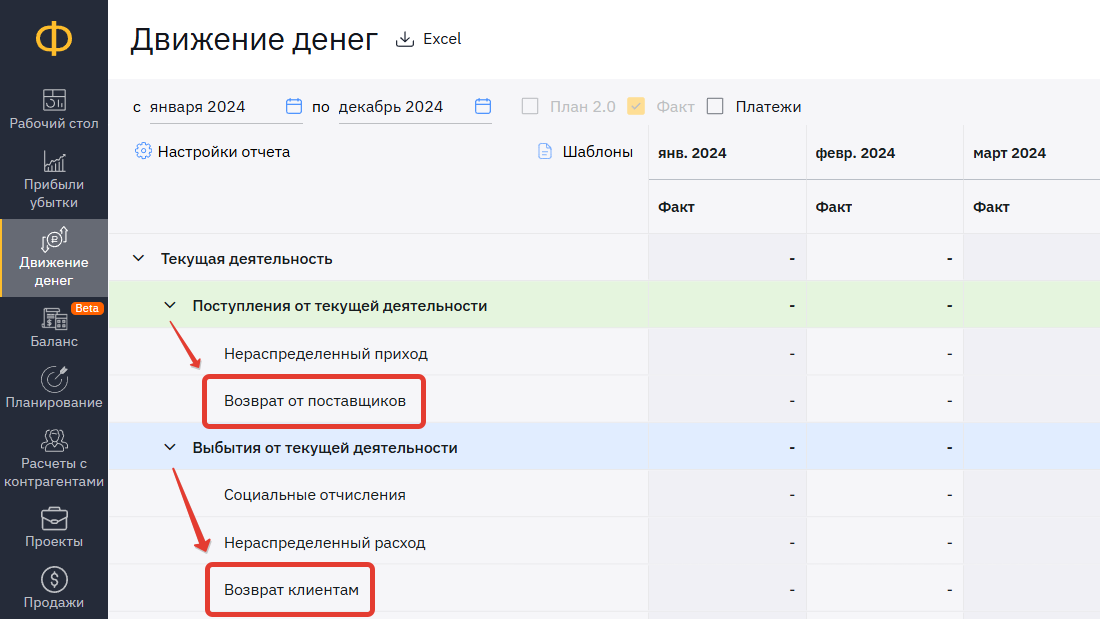1100x619 pixels.
Task: Open Баланс calculator icon
Action: (x=54, y=319)
